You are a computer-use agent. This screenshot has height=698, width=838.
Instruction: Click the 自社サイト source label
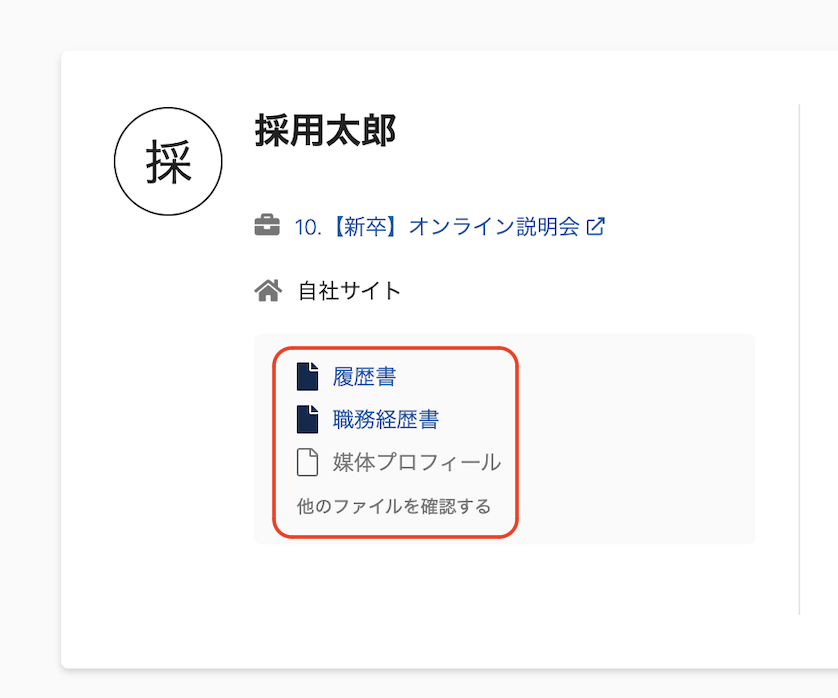click(349, 292)
